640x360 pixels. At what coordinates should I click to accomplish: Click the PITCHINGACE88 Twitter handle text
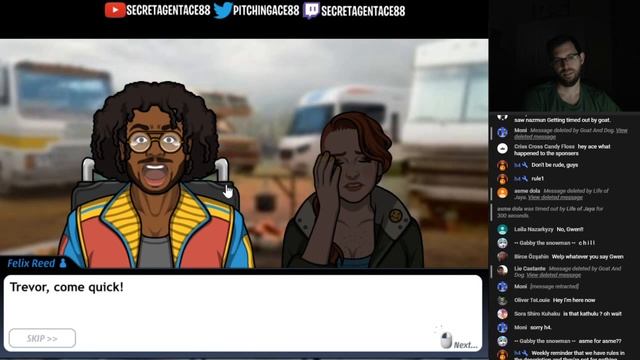click(266, 11)
